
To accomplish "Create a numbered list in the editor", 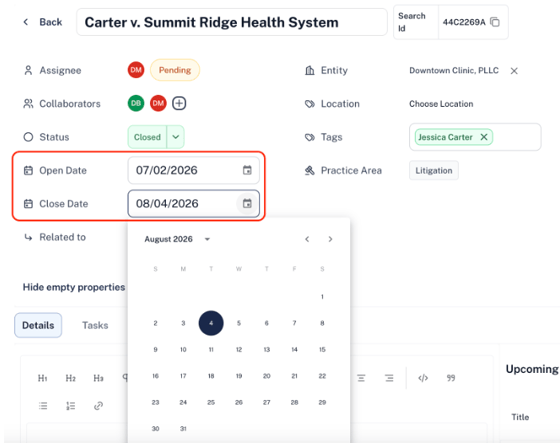I will click(x=70, y=405).
